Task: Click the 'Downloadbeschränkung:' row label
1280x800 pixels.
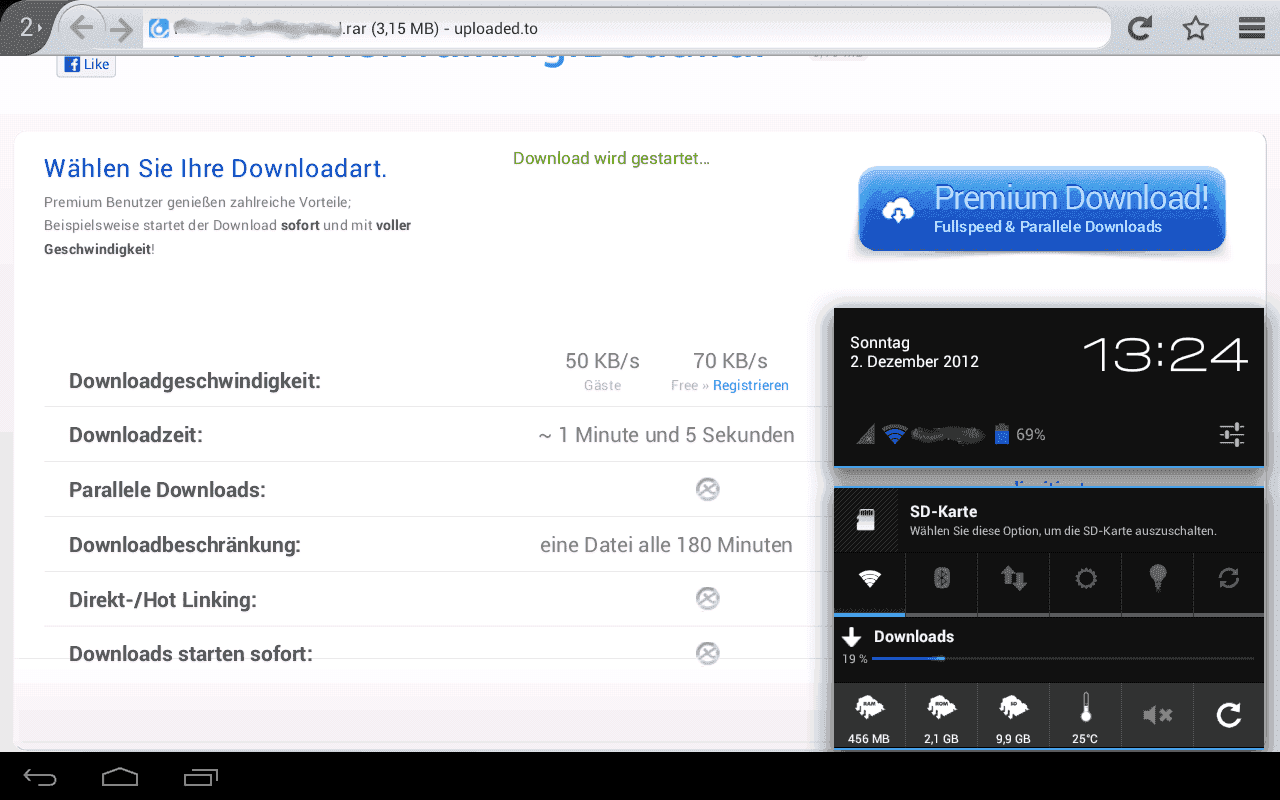Action: 185,545
